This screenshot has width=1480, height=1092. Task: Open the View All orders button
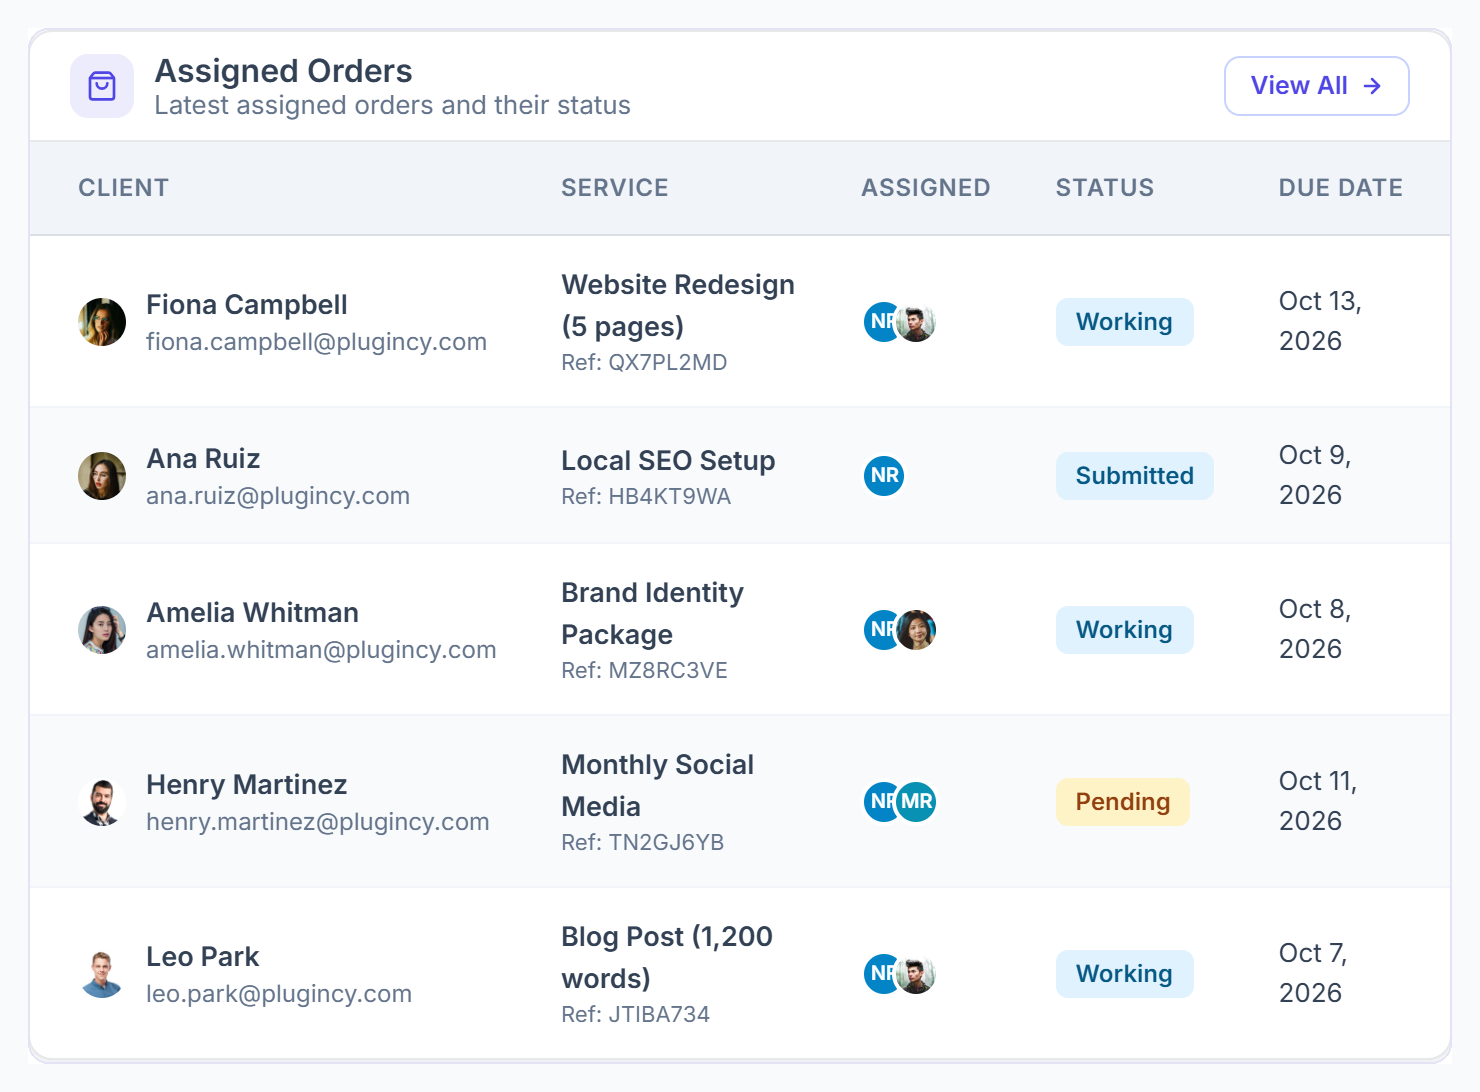coord(1316,86)
